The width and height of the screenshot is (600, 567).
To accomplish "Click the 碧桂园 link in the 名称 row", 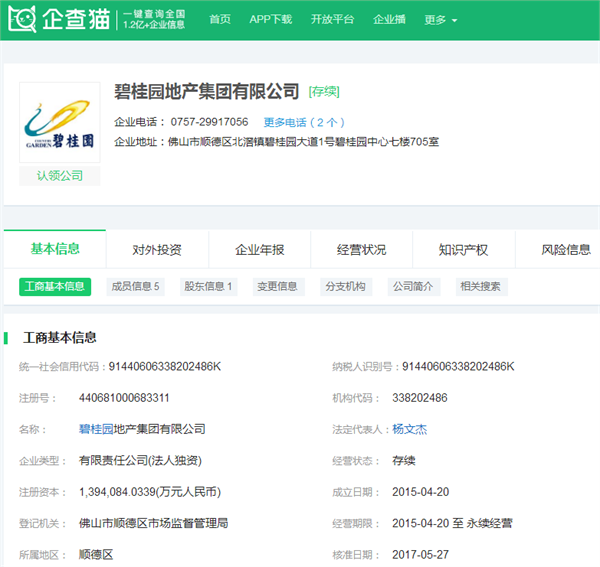I will coord(96,429).
